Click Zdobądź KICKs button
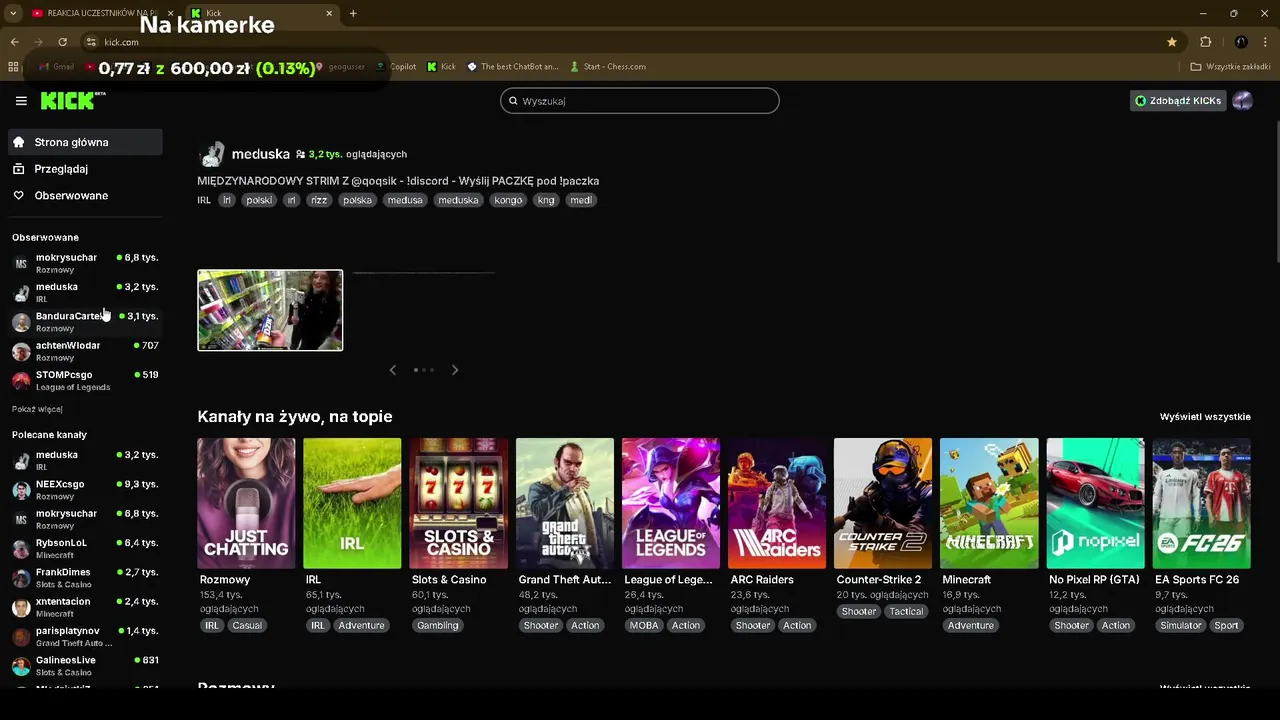This screenshot has height=720, width=1280. (1178, 100)
